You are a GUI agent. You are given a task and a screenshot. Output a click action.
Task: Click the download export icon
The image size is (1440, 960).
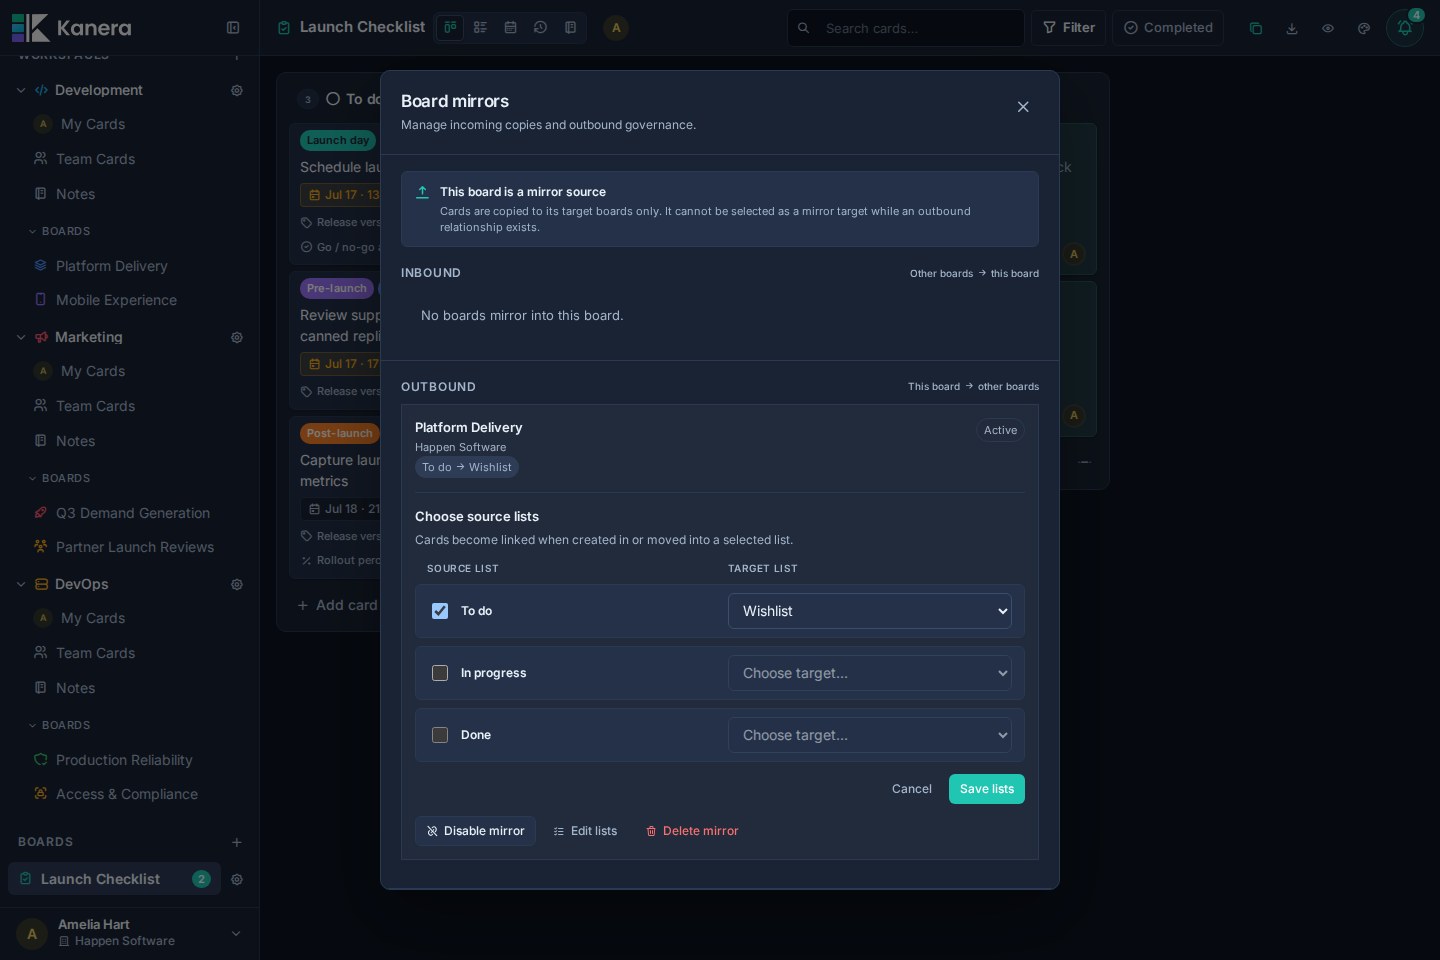coord(1292,28)
